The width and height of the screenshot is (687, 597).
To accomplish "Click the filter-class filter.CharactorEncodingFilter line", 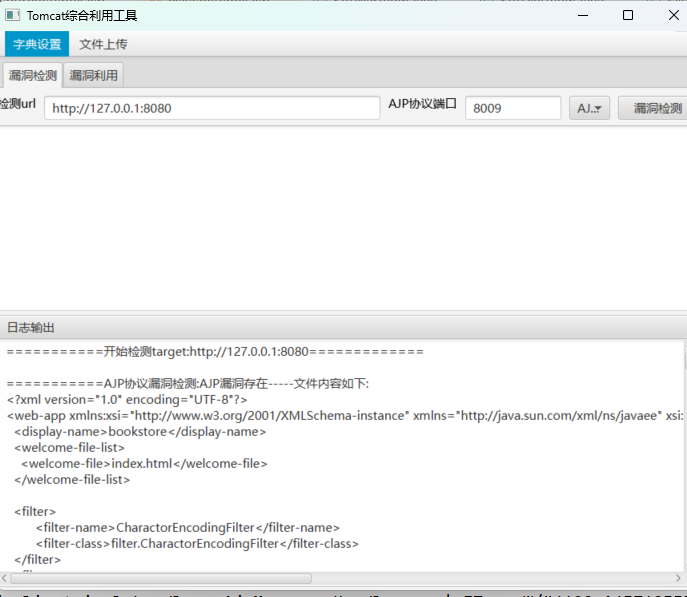I will coord(197,544).
